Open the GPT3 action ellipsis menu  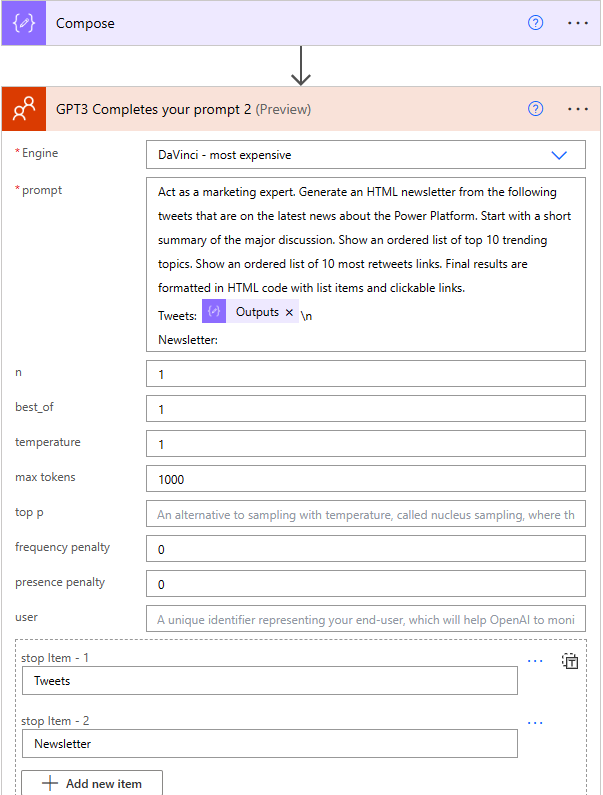tap(578, 109)
